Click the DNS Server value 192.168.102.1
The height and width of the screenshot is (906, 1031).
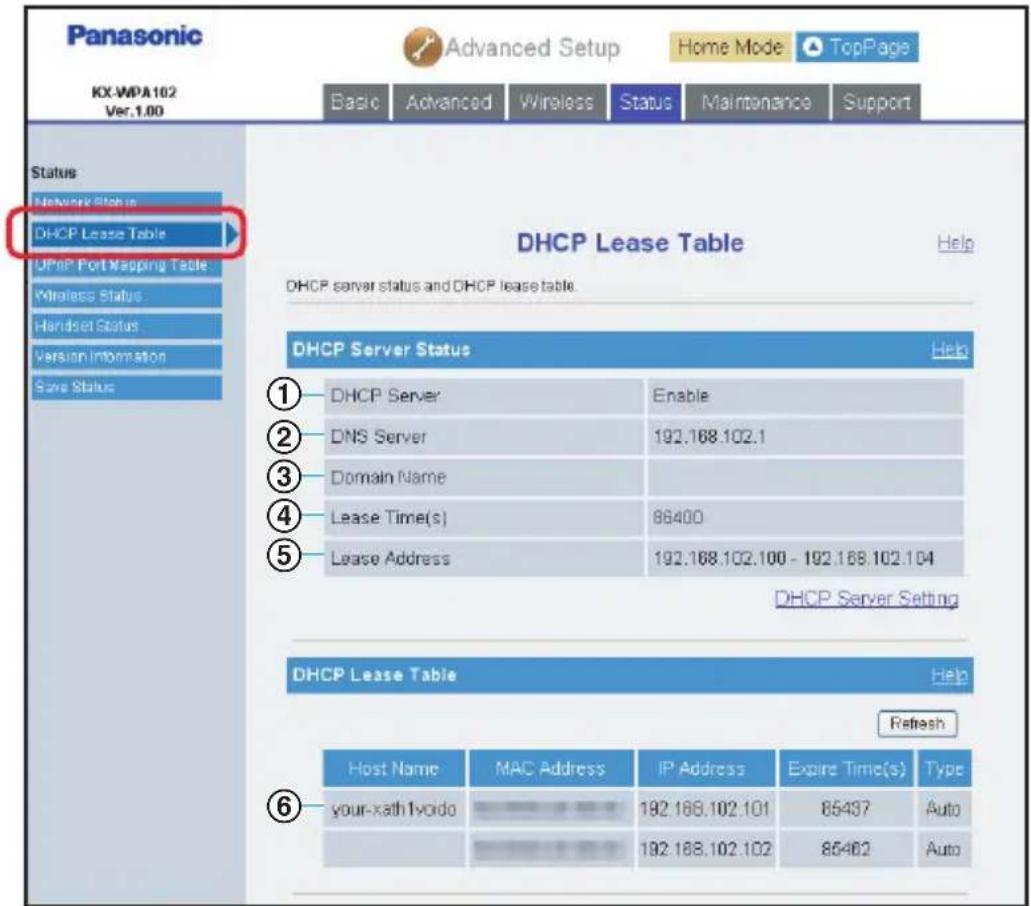coord(709,437)
